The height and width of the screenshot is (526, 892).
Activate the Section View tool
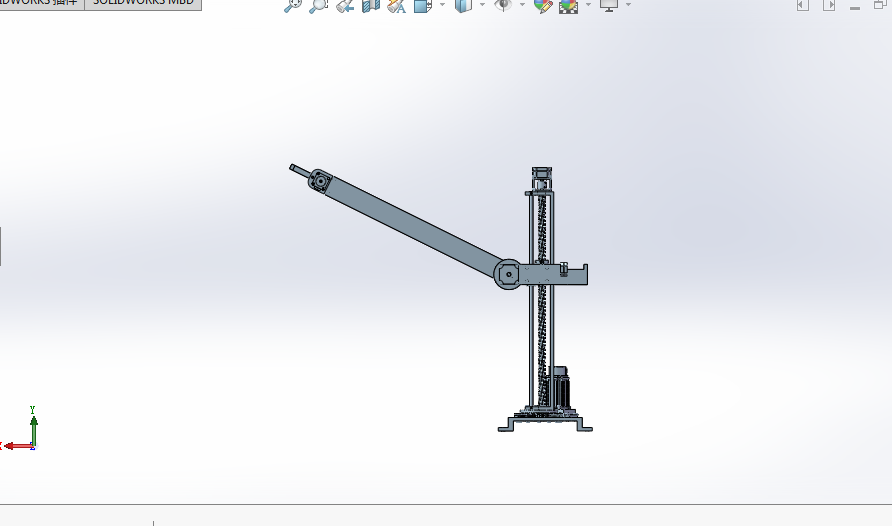371,6
